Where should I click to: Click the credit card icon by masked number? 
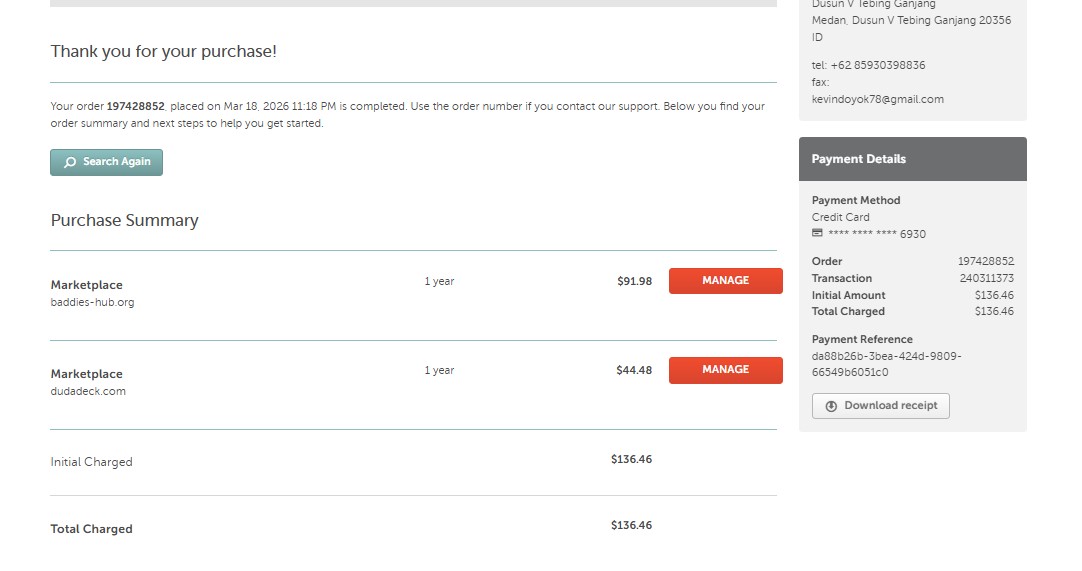tap(818, 234)
